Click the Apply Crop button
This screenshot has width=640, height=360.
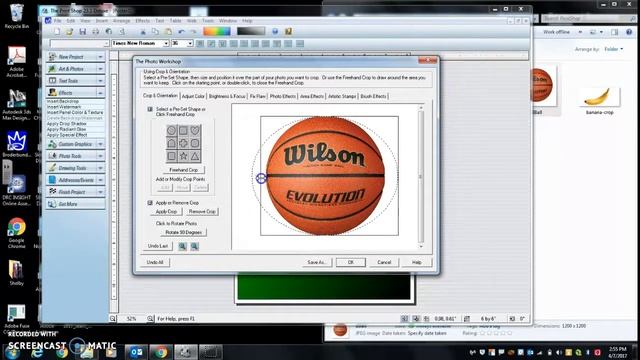tap(167, 211)
